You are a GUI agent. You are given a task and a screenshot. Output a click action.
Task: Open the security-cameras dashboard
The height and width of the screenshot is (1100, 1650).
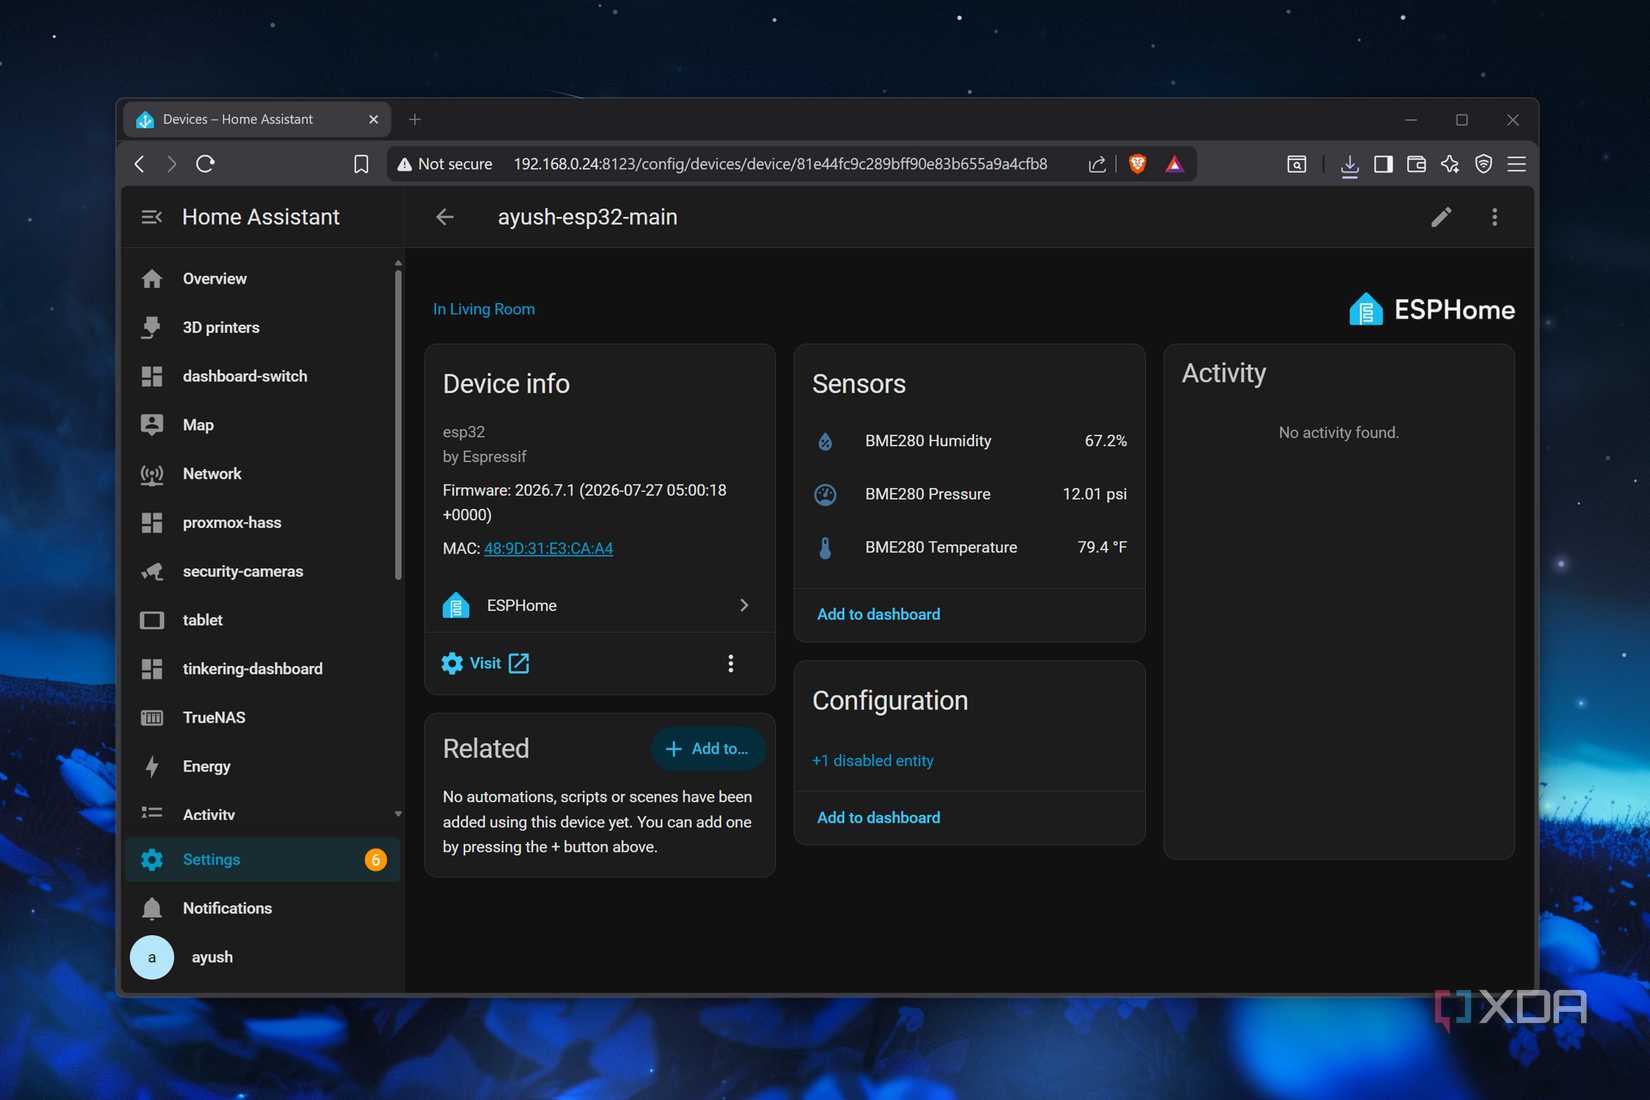click(x=262, y=572)
